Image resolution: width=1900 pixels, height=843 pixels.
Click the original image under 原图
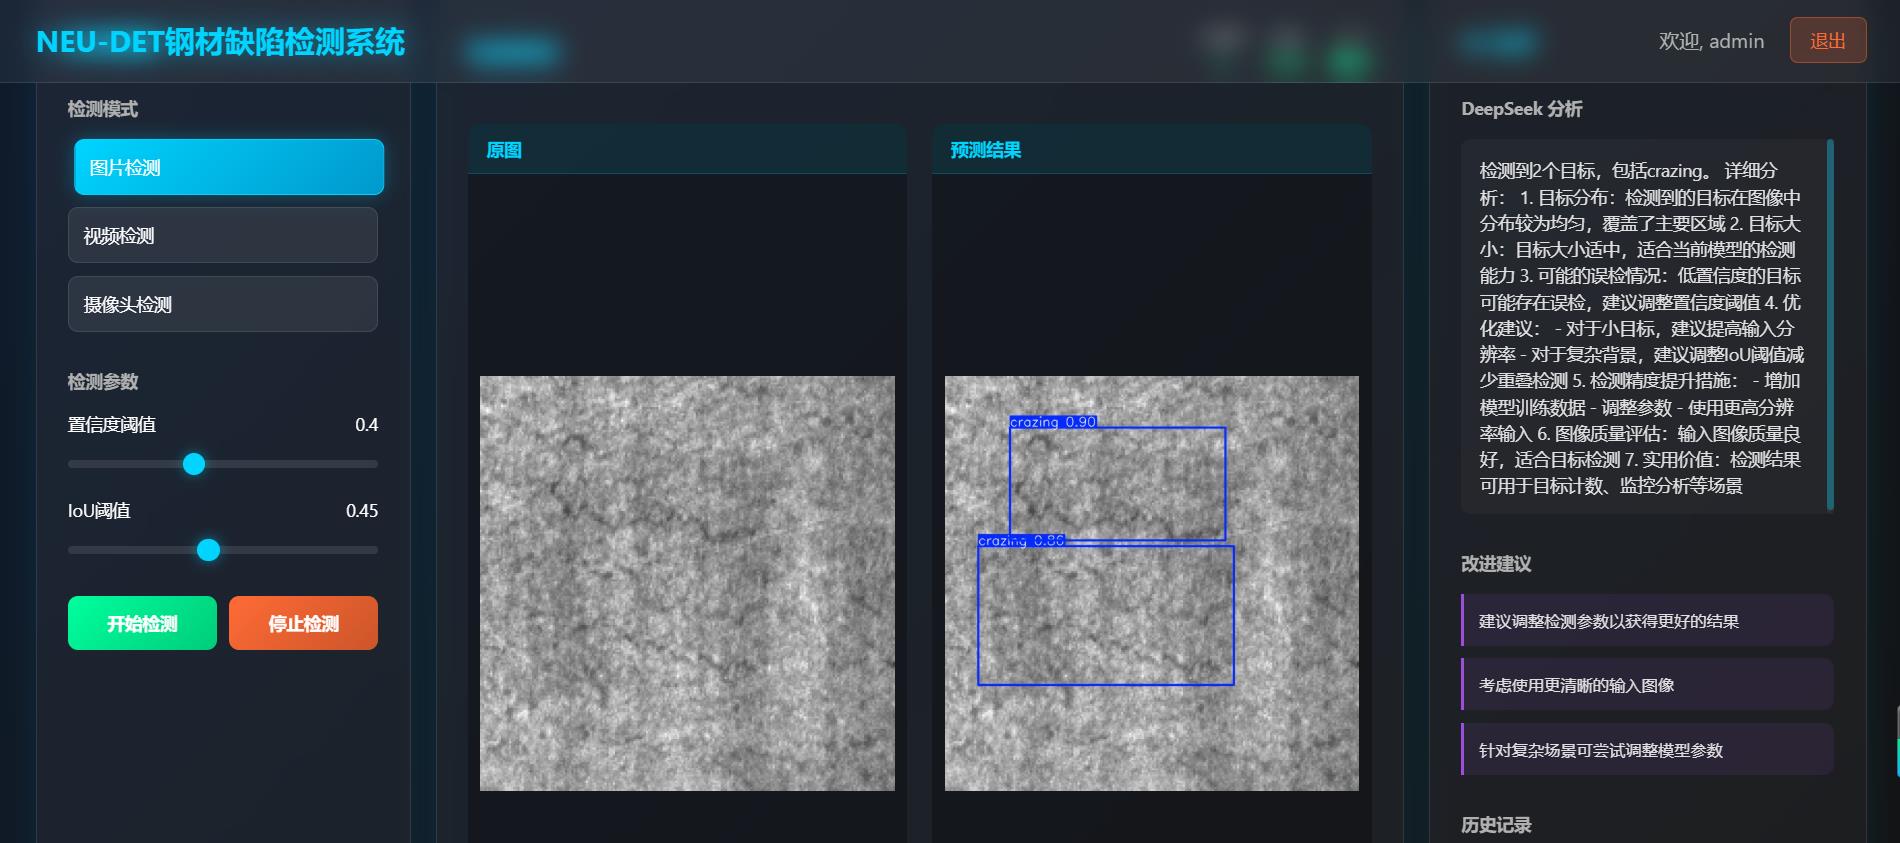tap(687, 583)
